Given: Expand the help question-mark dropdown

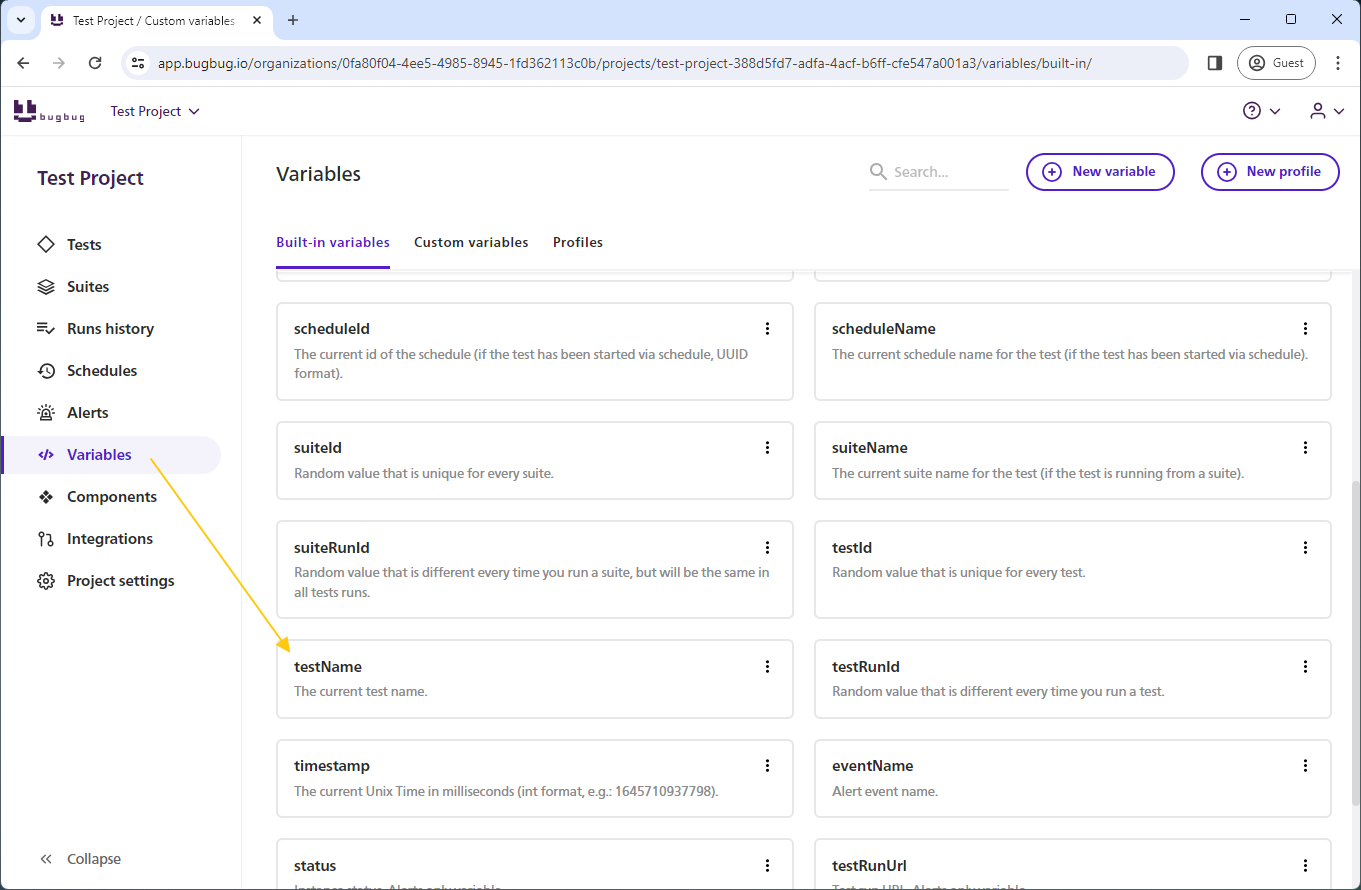Looking at the screenshot, I should pyautogui.click(x=1261, y=111).
